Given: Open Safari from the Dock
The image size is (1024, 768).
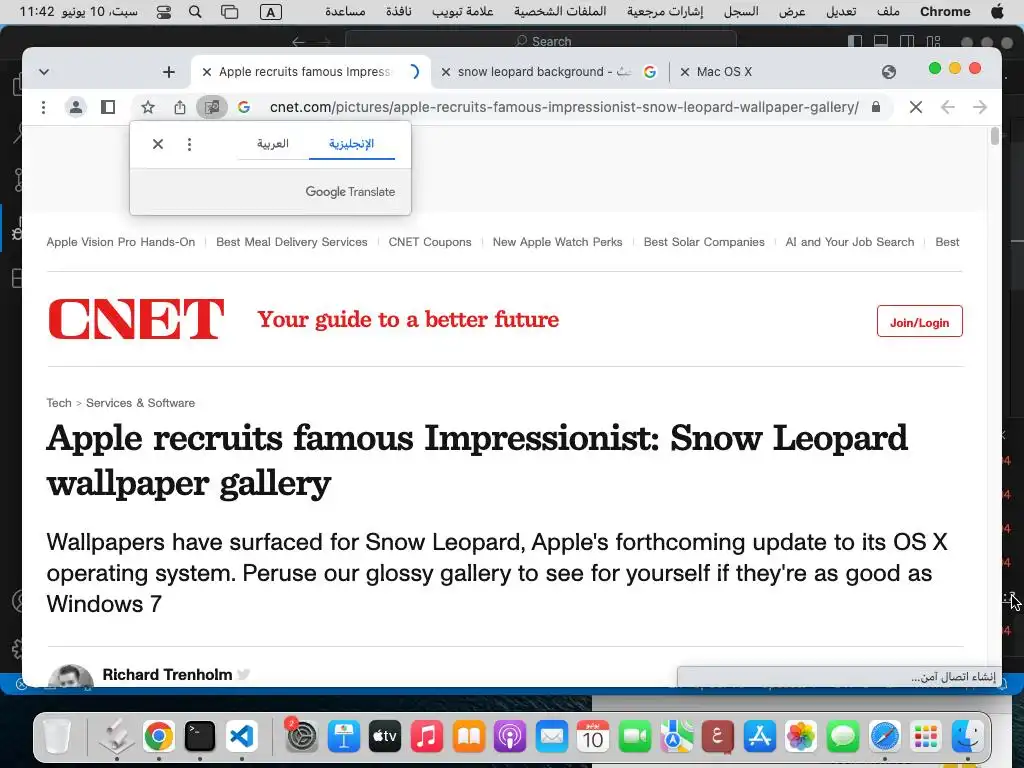Looking at the screenshot, I should pyautogui.click(x=884, y=737).
